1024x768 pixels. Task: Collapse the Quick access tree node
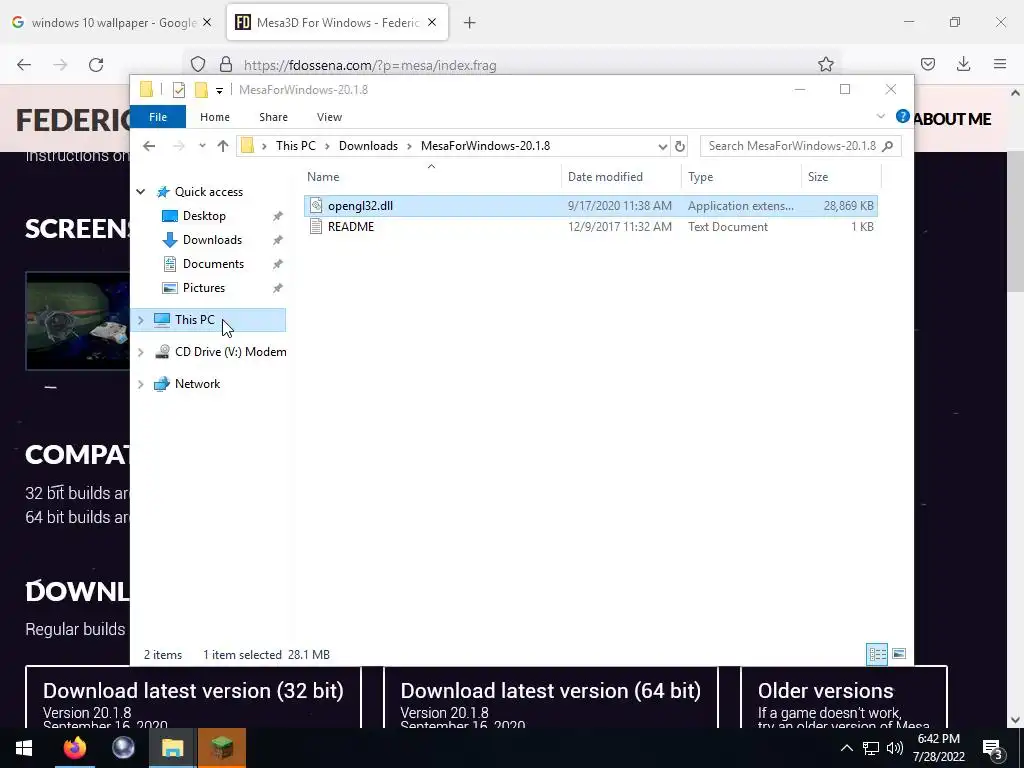pyautogui.click(x=140, y=191)
